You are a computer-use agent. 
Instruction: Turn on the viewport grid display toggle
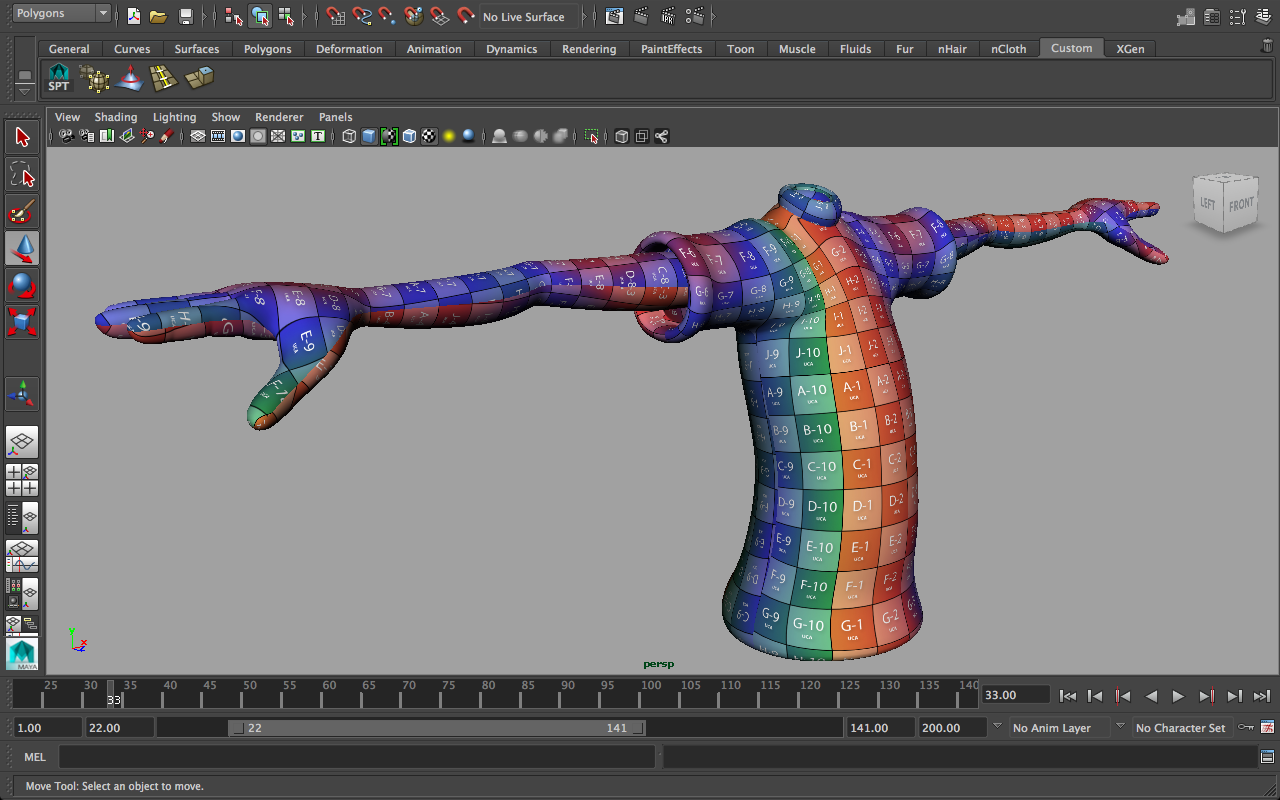point(197,136)
